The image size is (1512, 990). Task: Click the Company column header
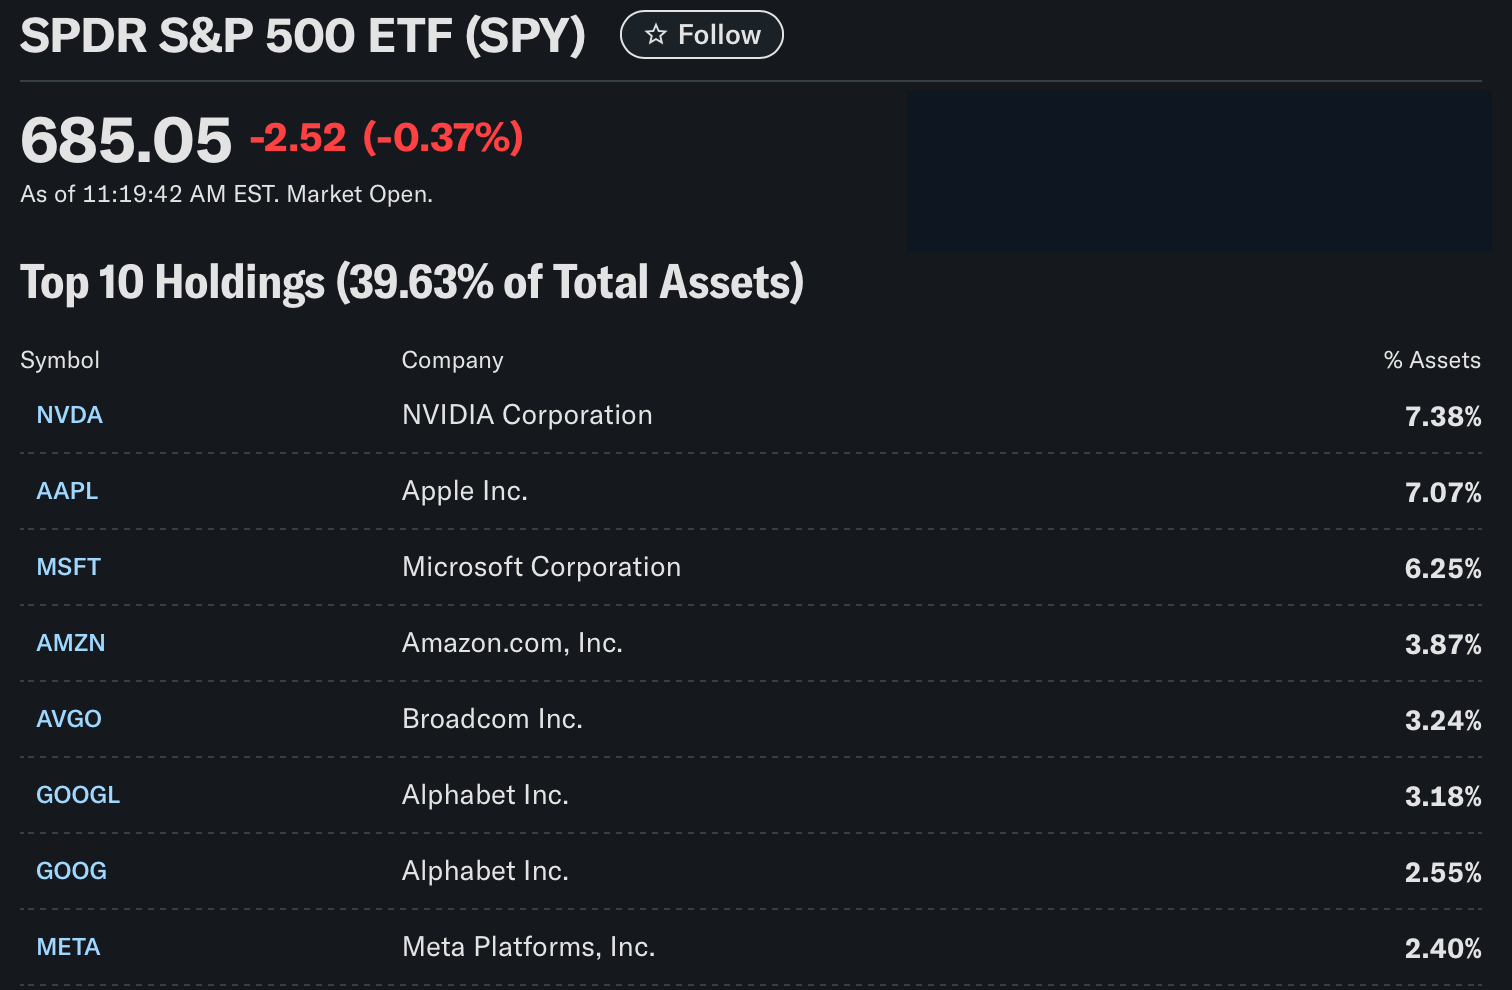[452, 360]
